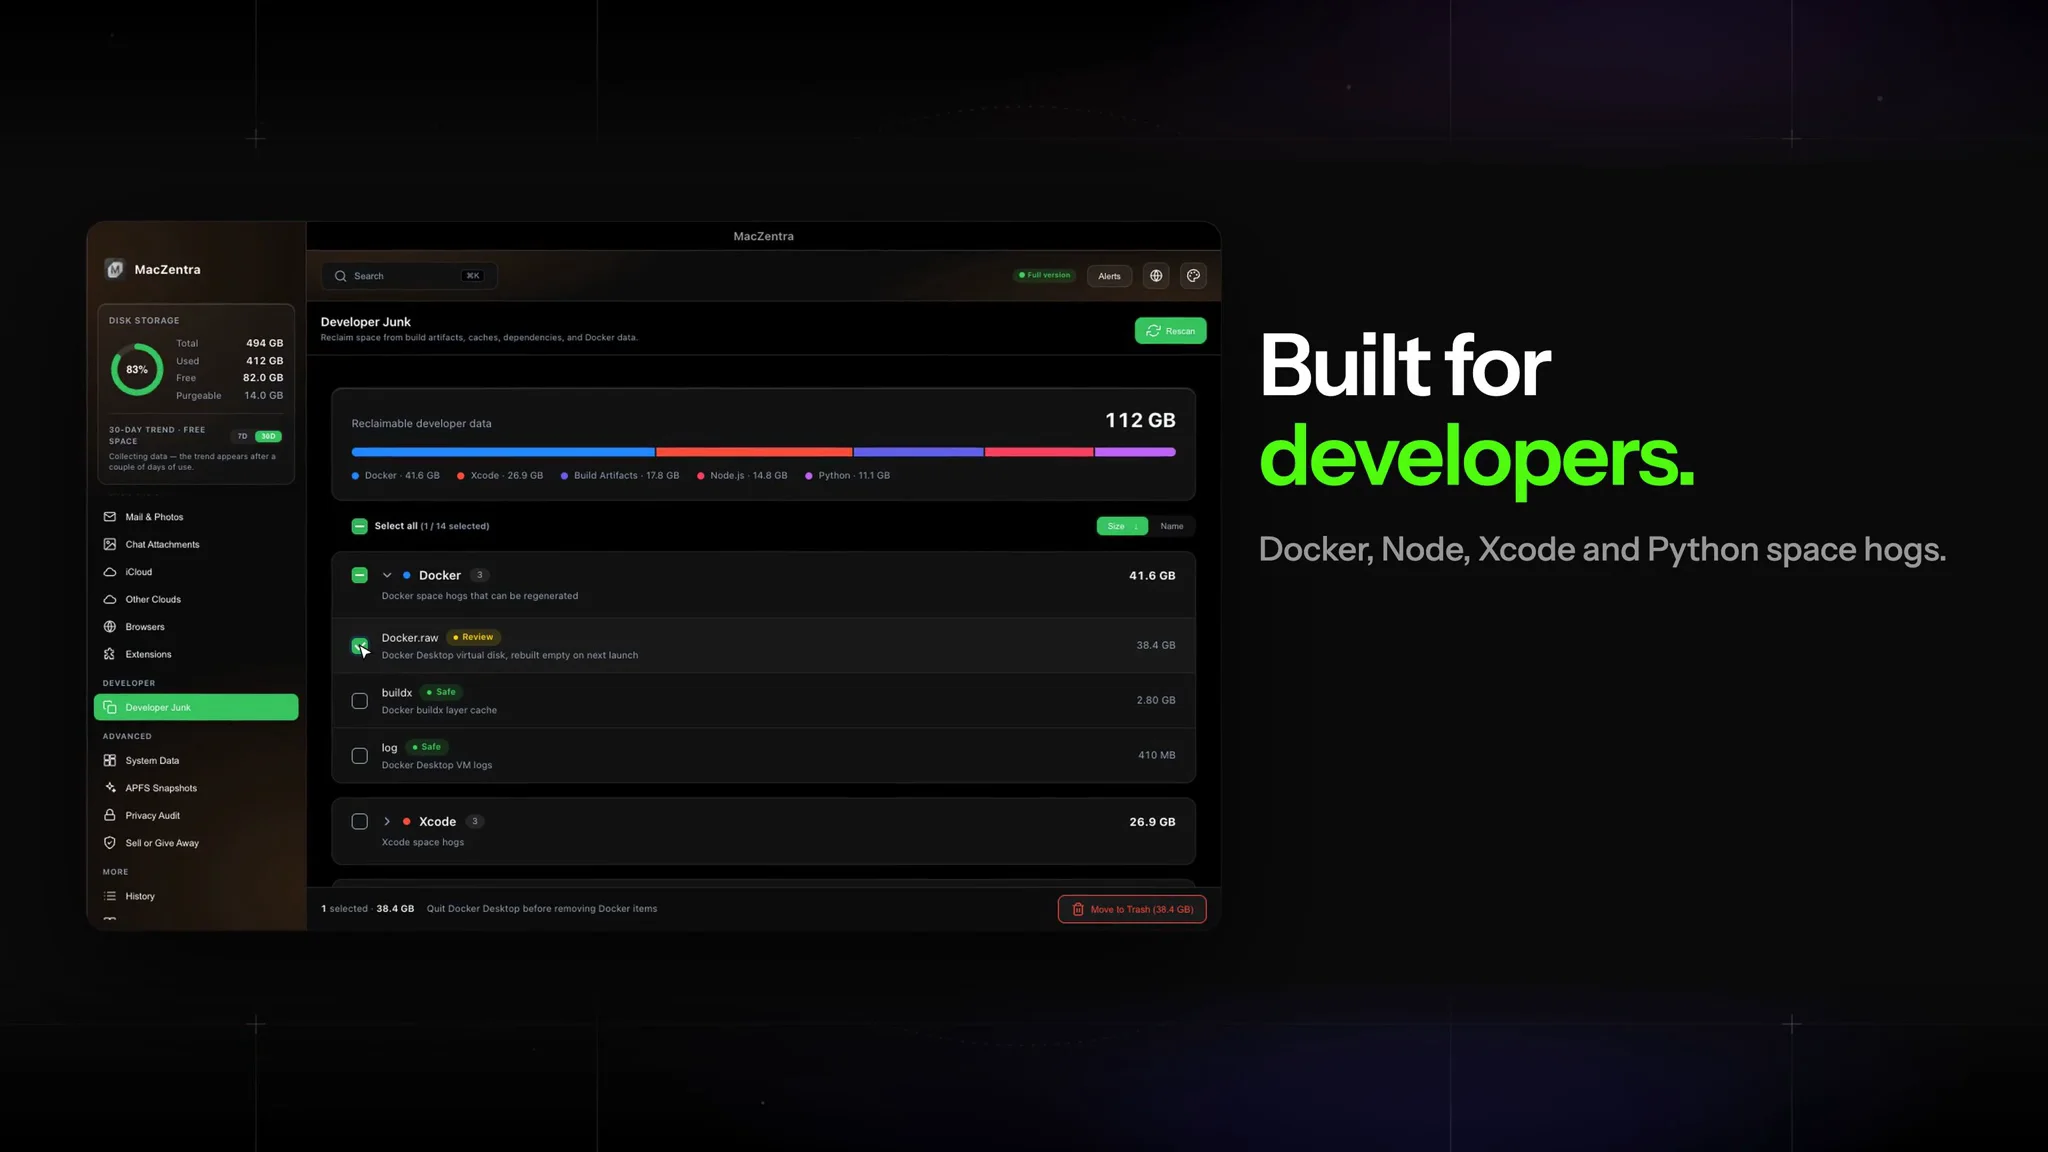Select the Other Clouds icon
The width and height of the screenshot is (2048, 1152).
tap(110, 599)
